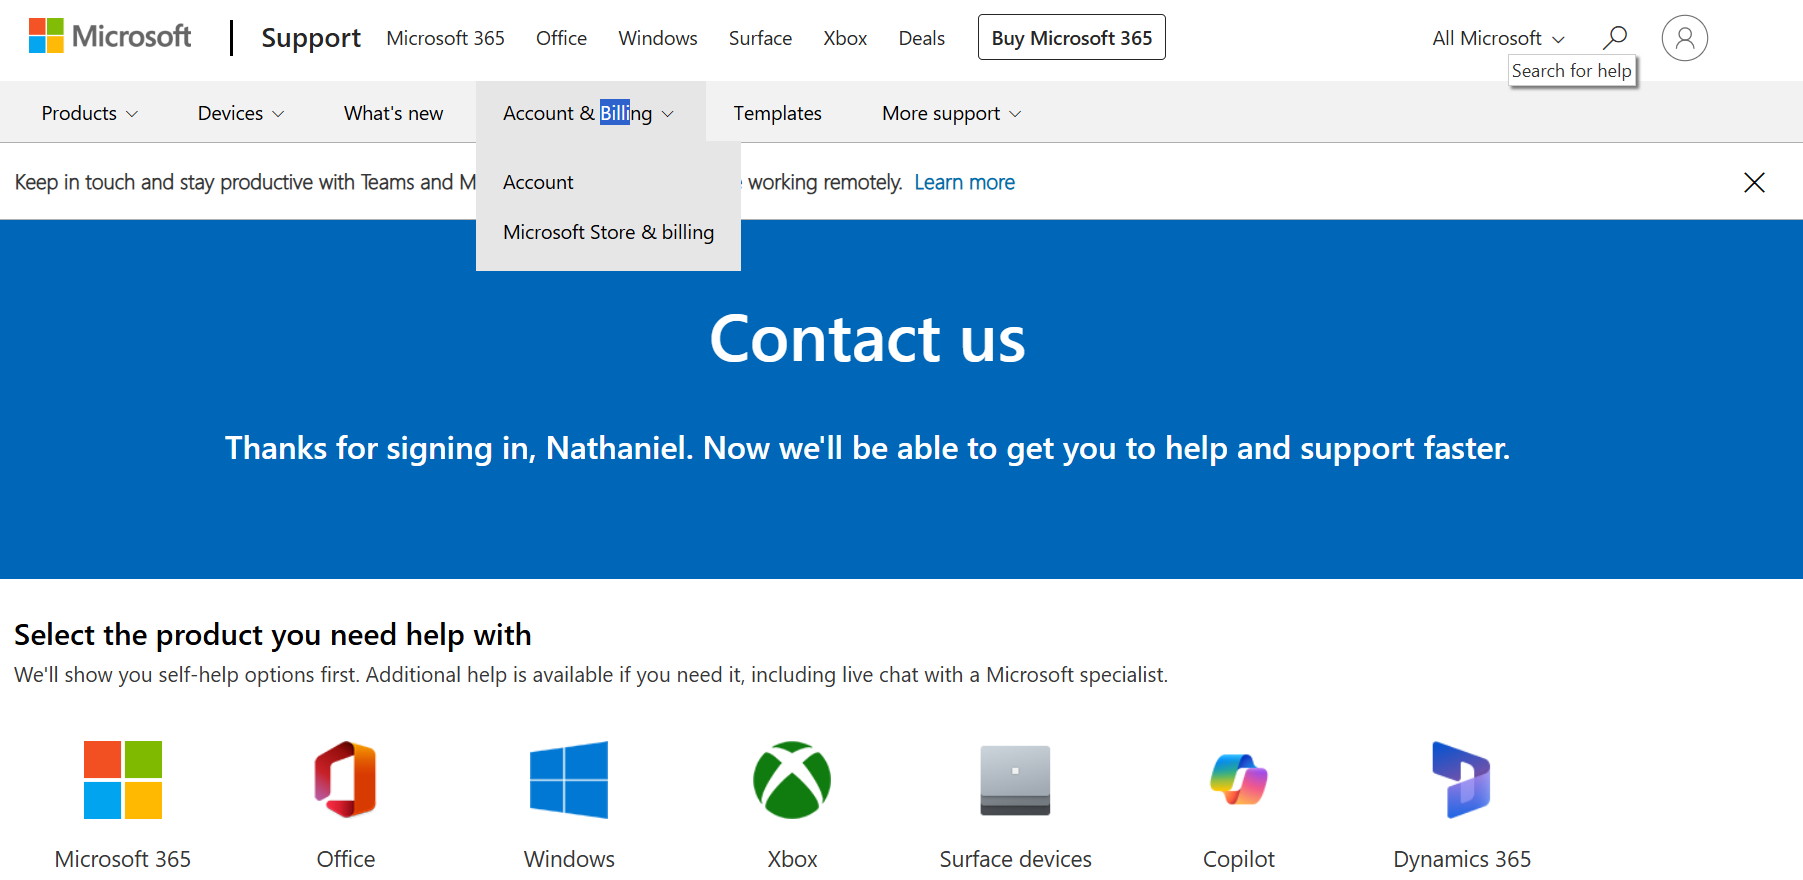1803x880 pixels.
Task: Go to Xbox in top navigation
Action: 845,38
